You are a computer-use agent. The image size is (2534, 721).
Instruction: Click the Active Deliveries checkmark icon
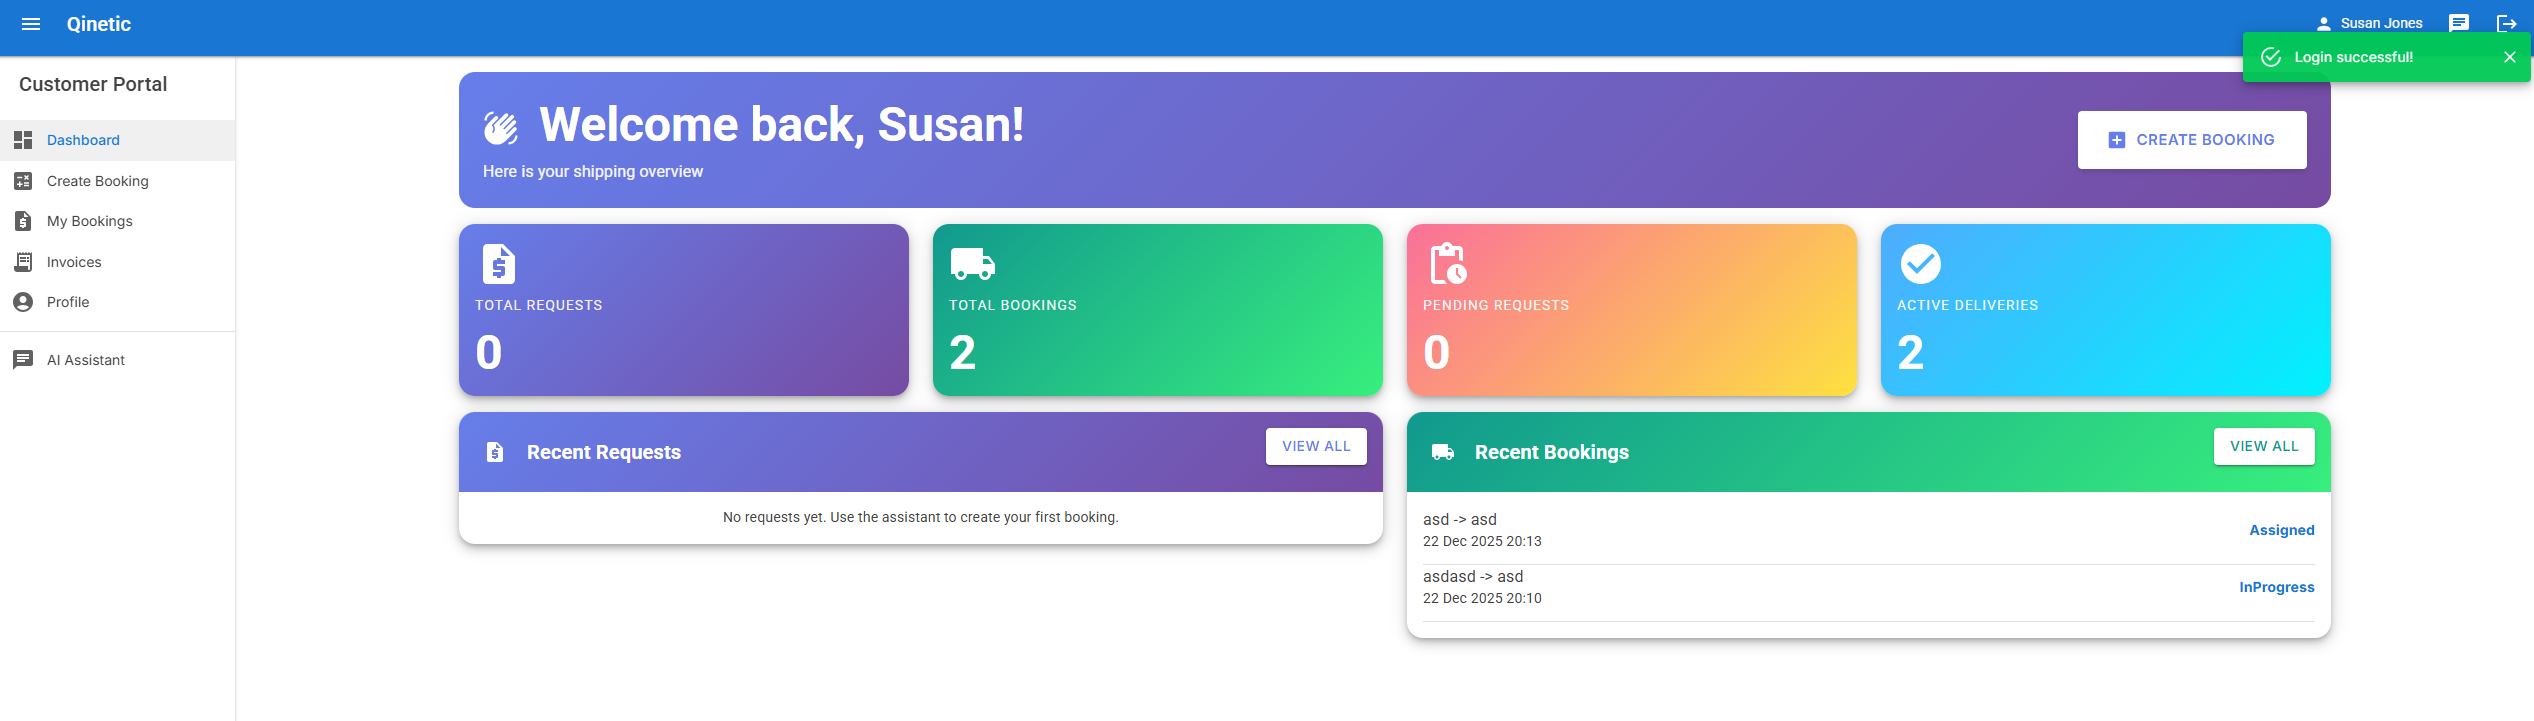(x=1920, y=264)
